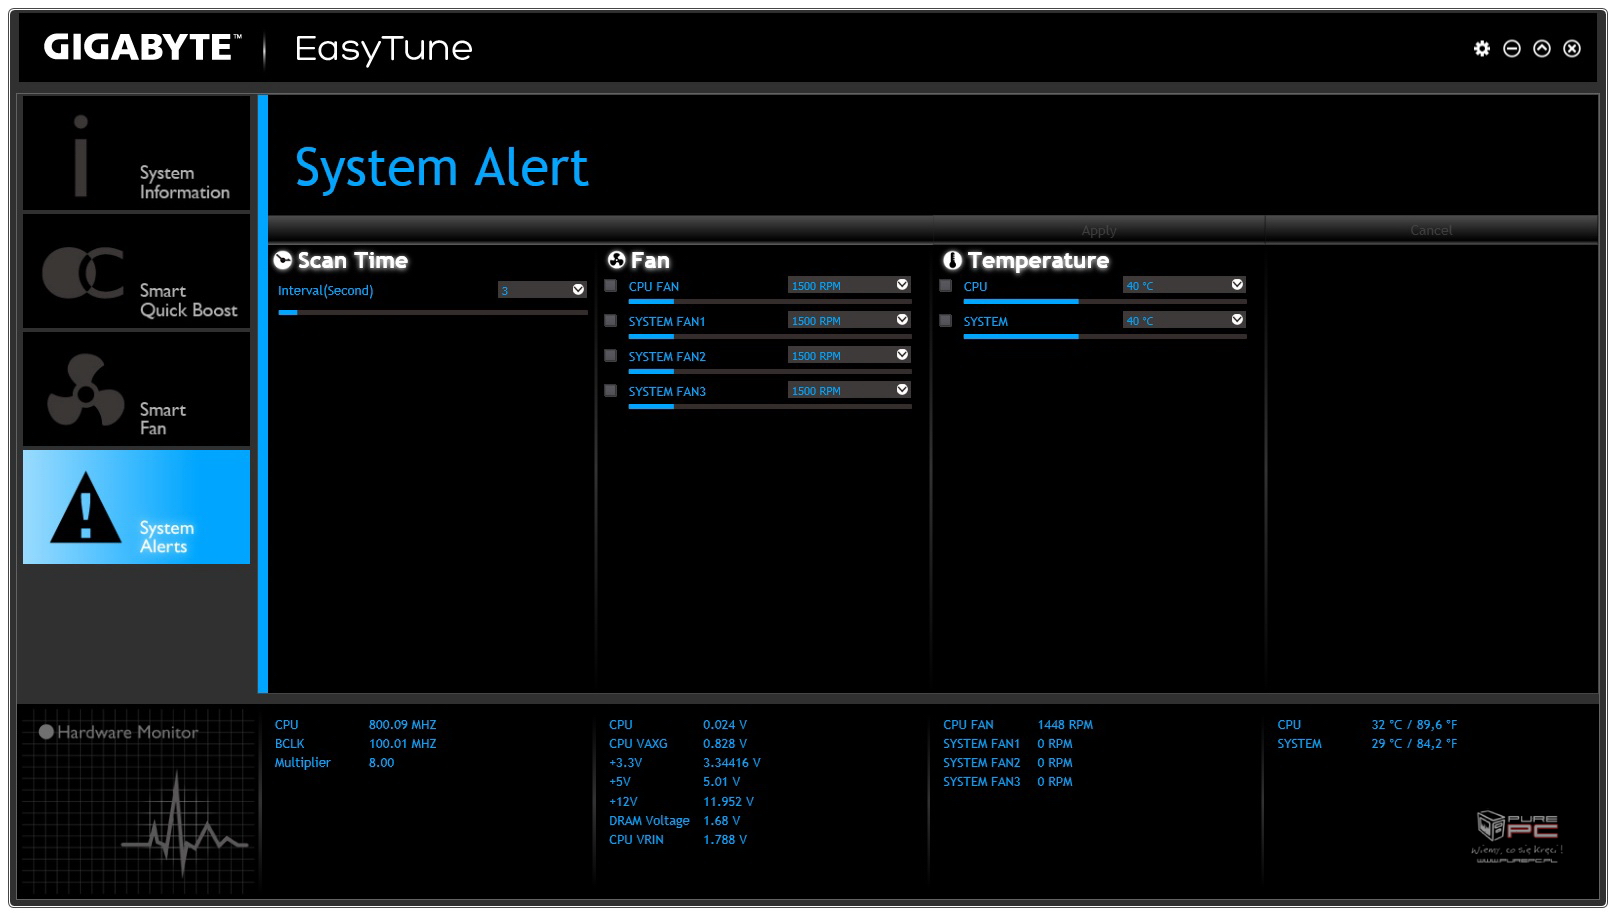Click the Cancel button
Image resolution: width=1615 pixels, height=916 pixels.
(x=1431, y=230)
